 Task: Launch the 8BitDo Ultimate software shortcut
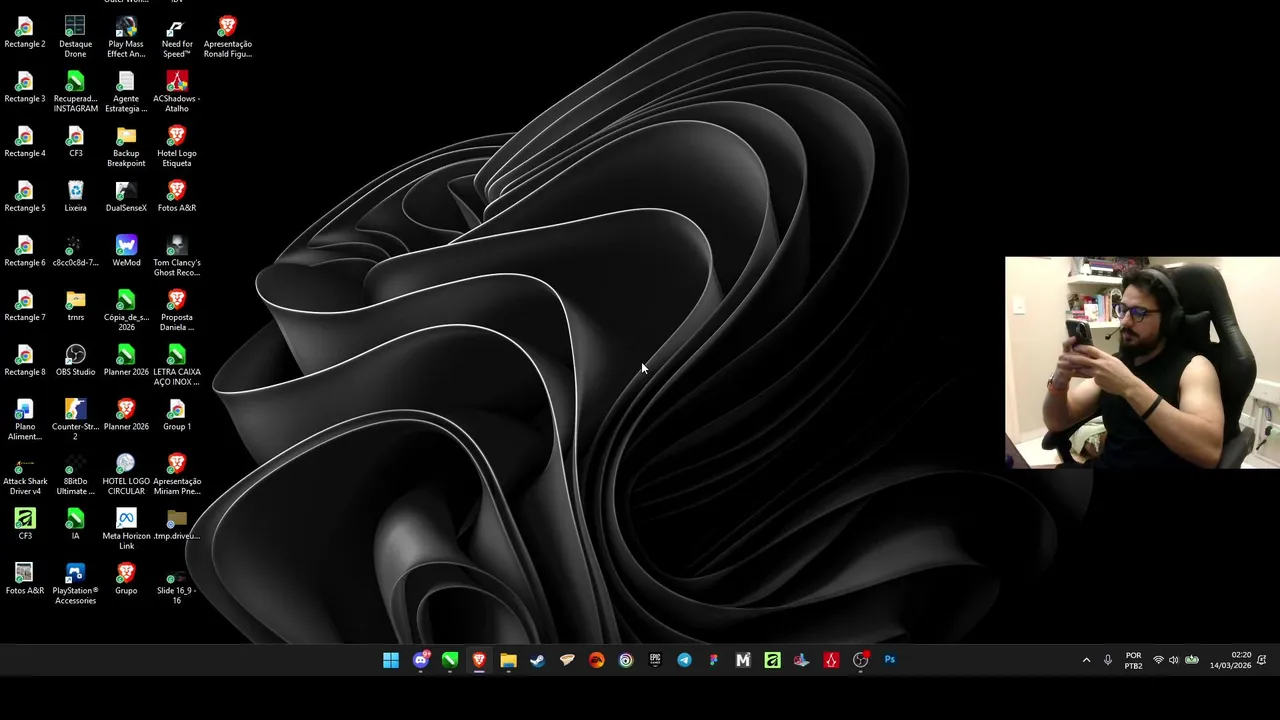pos(75,474)
